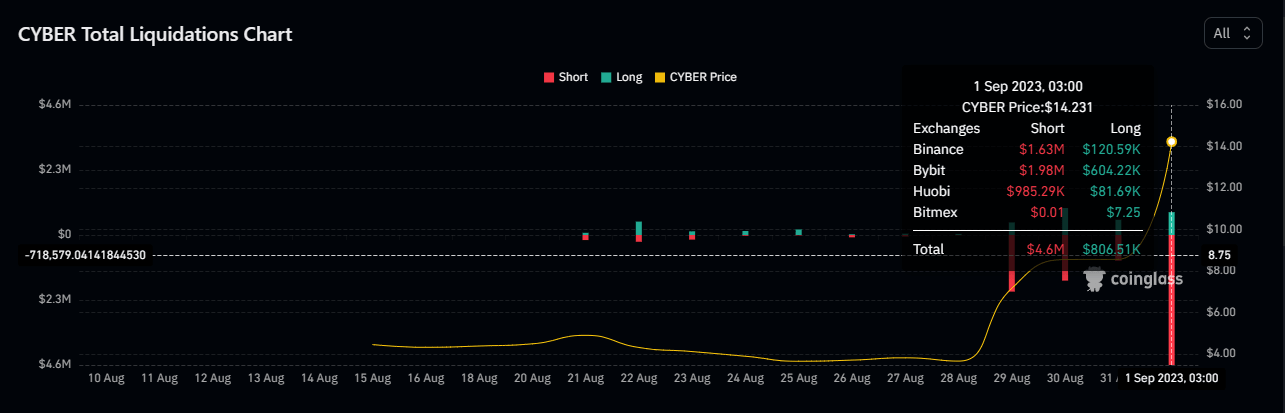
Task: Click the 21 Aug liquidation bar
Action: pyautogui.click(x=585, y=236)
